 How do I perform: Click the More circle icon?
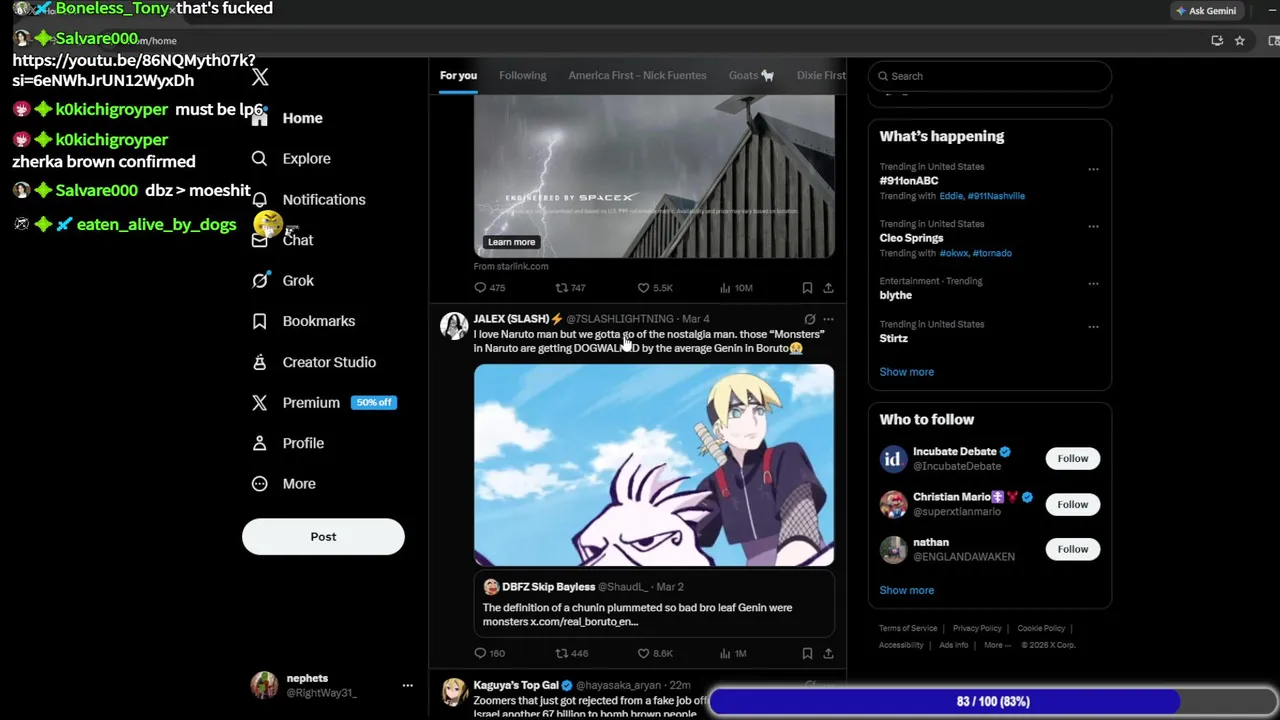[x=259, y=484]
